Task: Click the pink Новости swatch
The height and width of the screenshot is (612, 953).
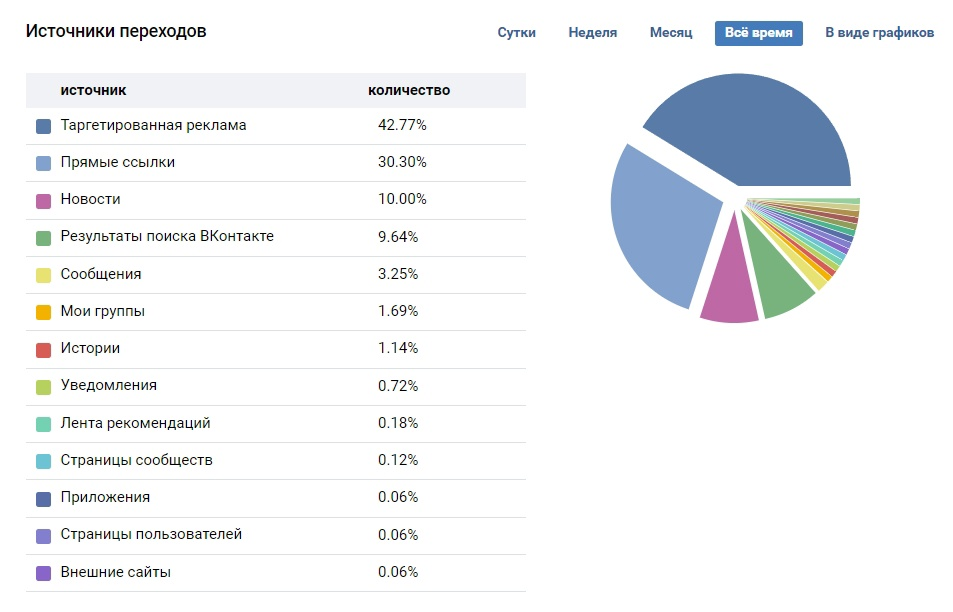Action: click(x=43, y=201)
